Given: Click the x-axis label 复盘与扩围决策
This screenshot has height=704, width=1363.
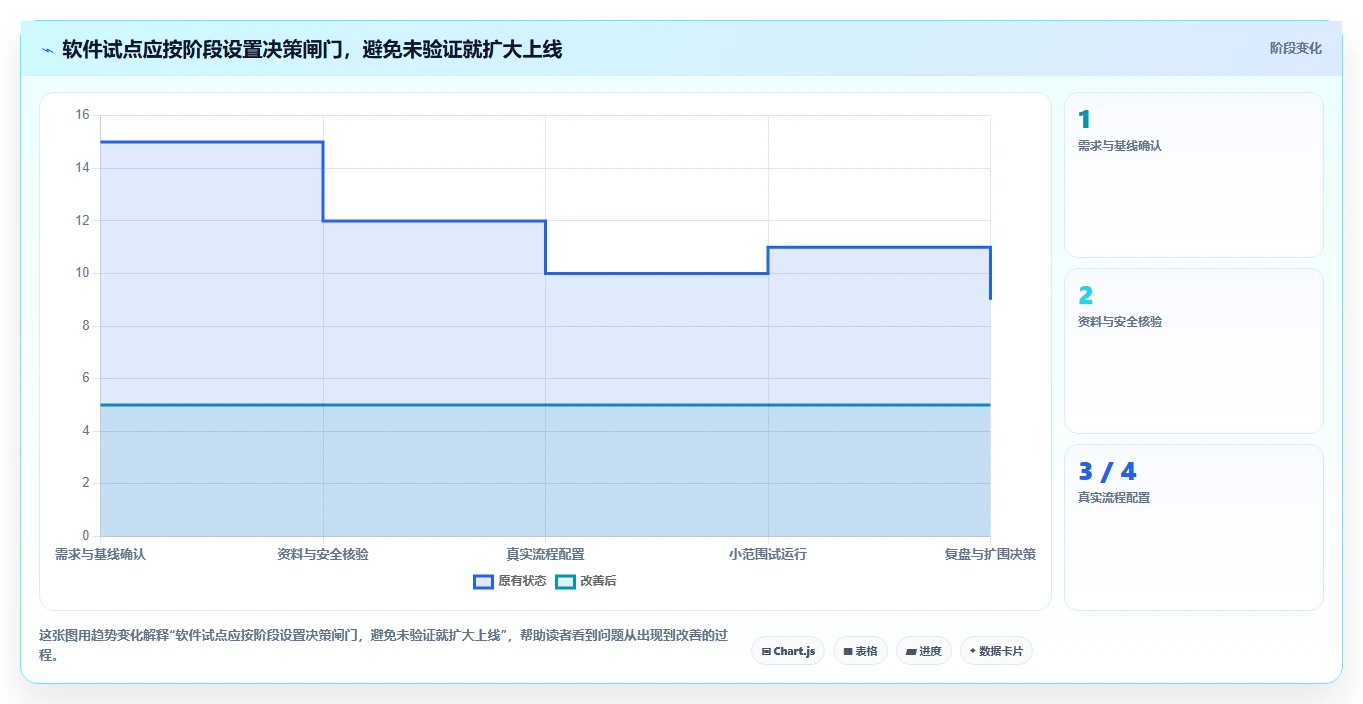Looking at the screenshot, I should click(990, 554).
